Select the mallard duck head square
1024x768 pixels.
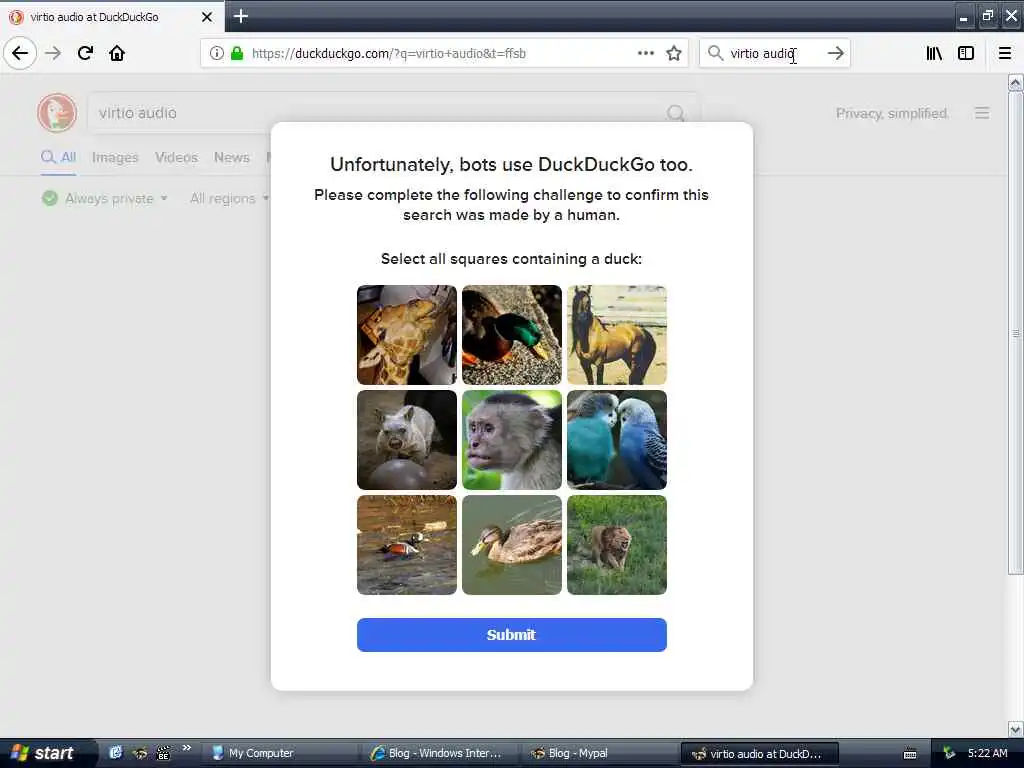(512, 335)
